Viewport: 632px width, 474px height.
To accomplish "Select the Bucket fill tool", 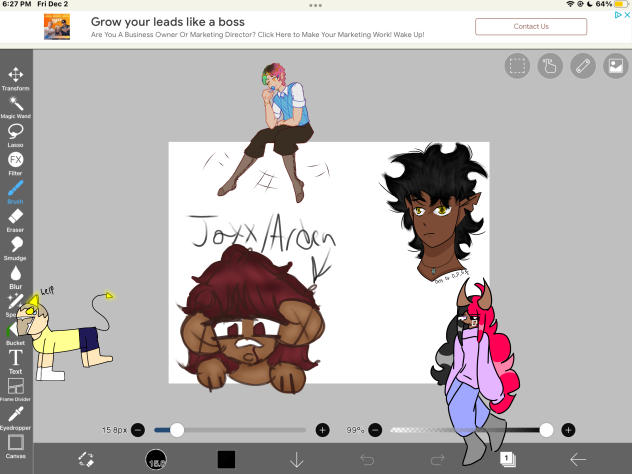I will point(15,334).
